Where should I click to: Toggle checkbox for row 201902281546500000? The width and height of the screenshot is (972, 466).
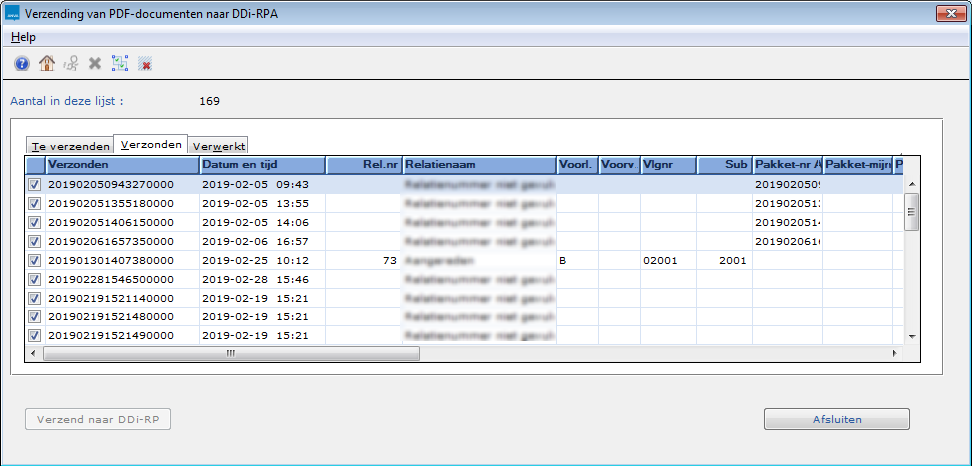[x=34, y=279]
